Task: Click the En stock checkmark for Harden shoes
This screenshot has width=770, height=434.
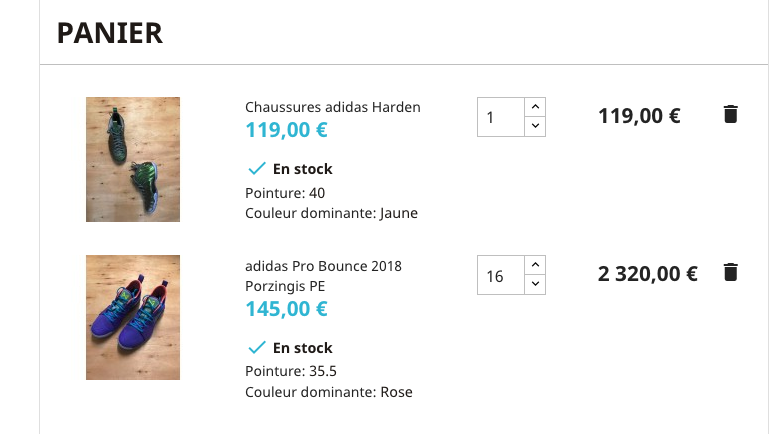Action: pos(255,169)
